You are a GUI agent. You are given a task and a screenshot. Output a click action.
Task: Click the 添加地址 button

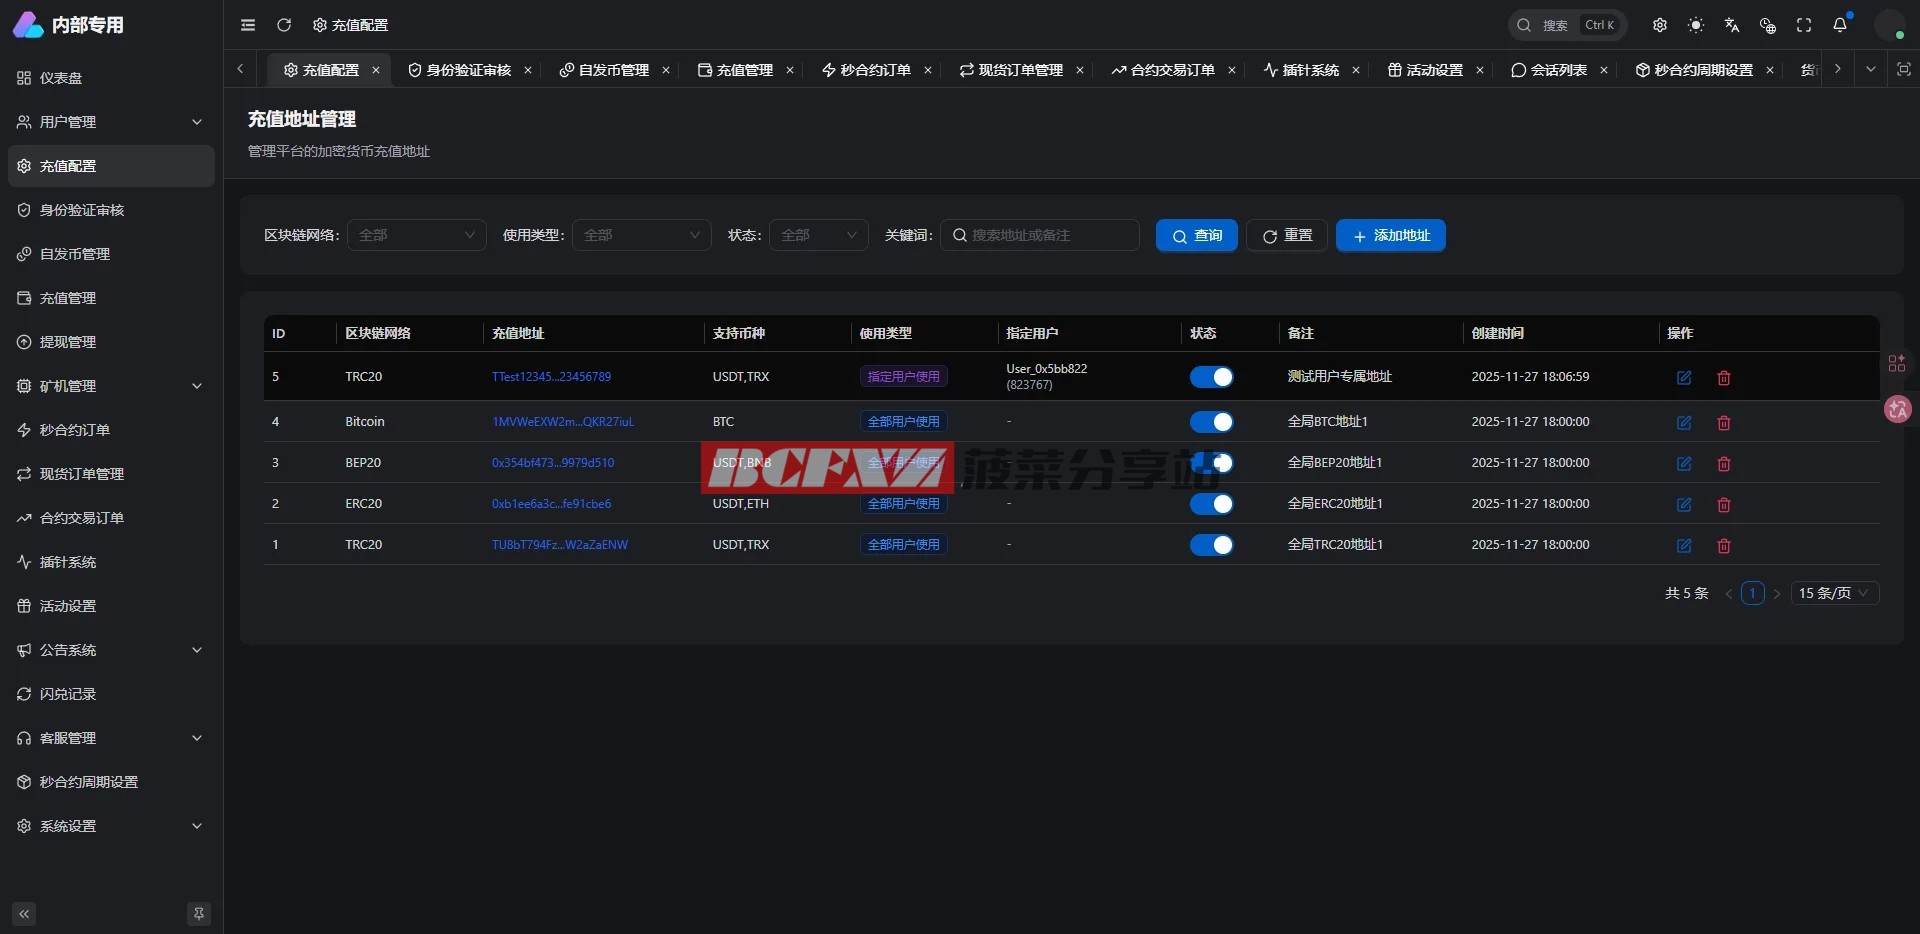tap(1390, 236)
